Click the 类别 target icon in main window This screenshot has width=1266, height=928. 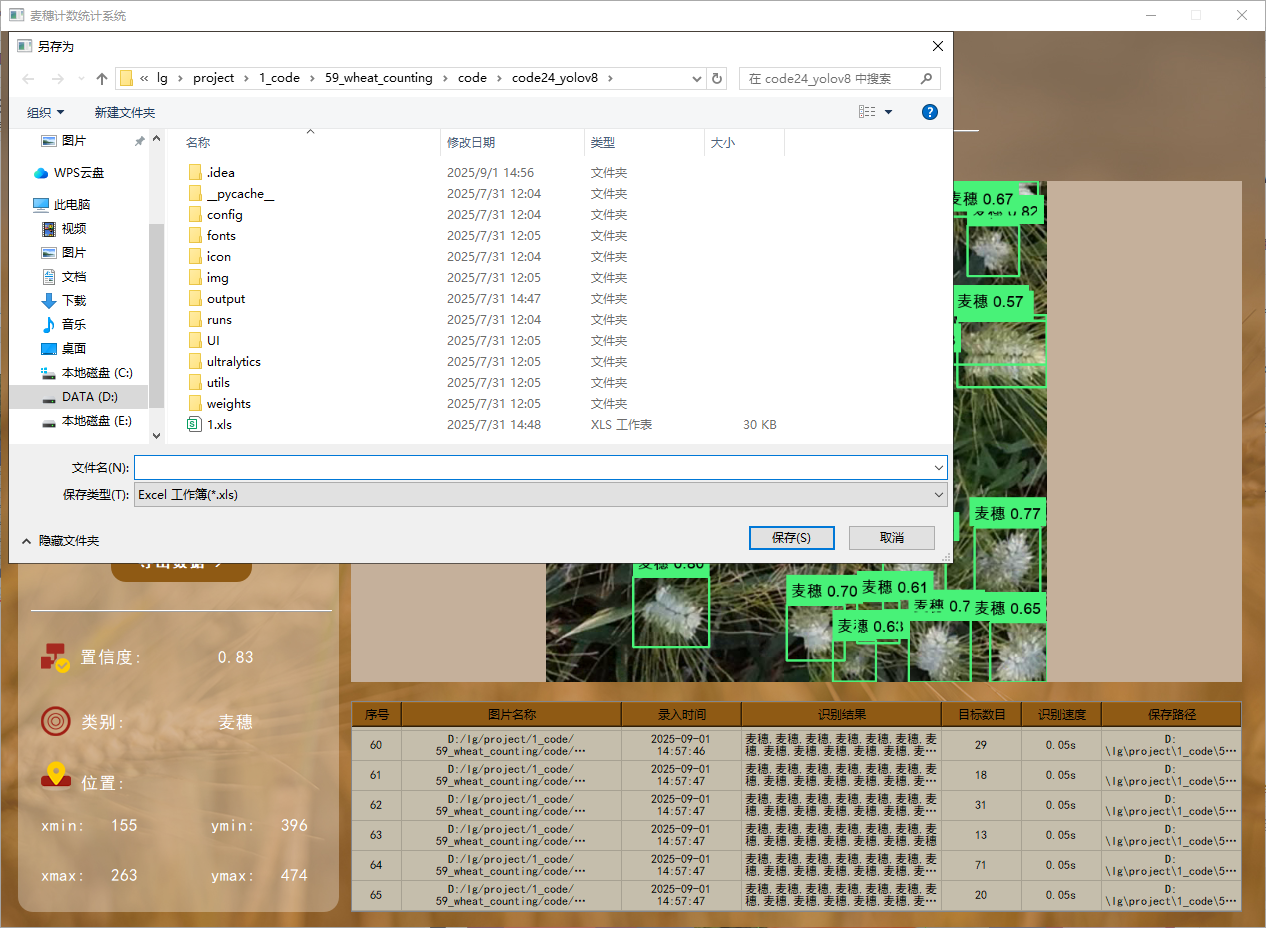pyautogui.click(x=55, y=721)
